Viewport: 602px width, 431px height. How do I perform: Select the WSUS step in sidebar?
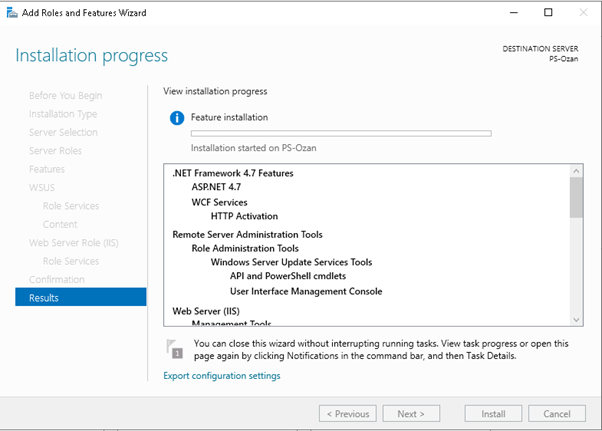[43, 187]
